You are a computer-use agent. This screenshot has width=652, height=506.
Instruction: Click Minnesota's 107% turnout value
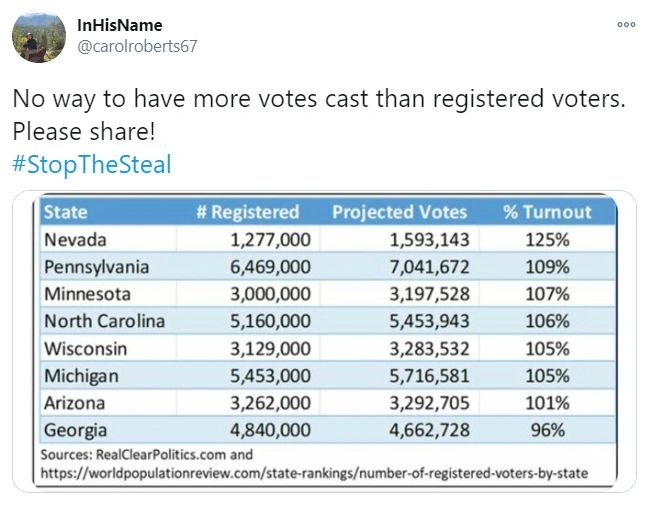[x=547, y=294]
